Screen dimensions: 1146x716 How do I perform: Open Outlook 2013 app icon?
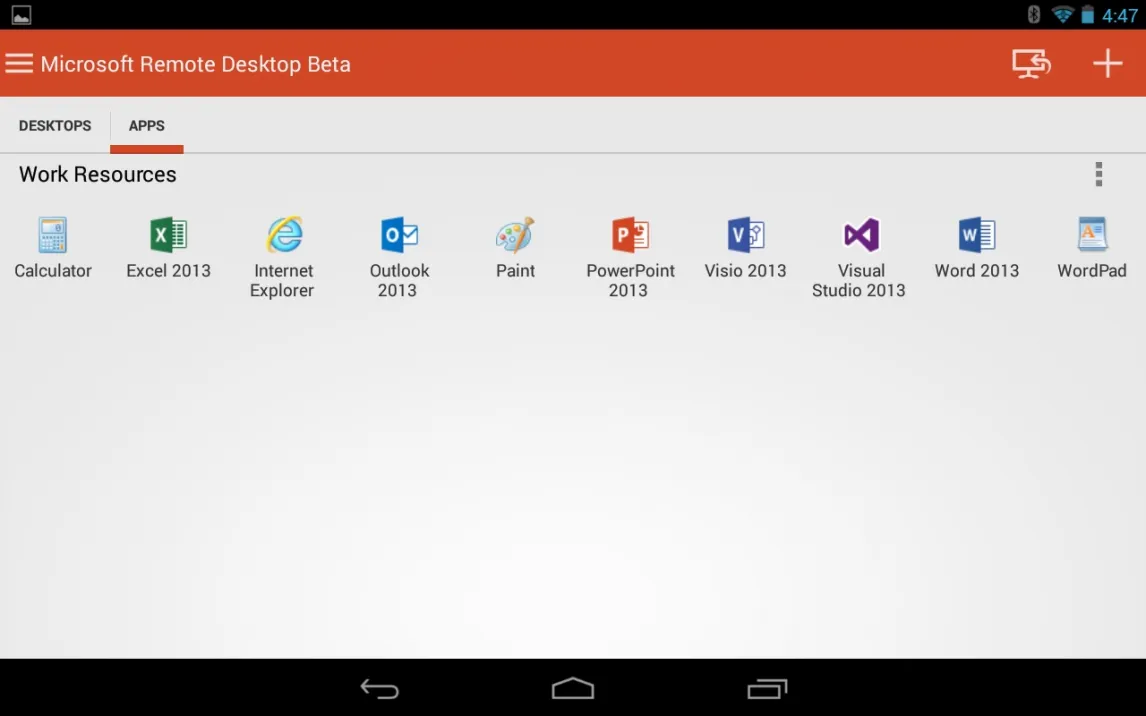click(399, 236)
